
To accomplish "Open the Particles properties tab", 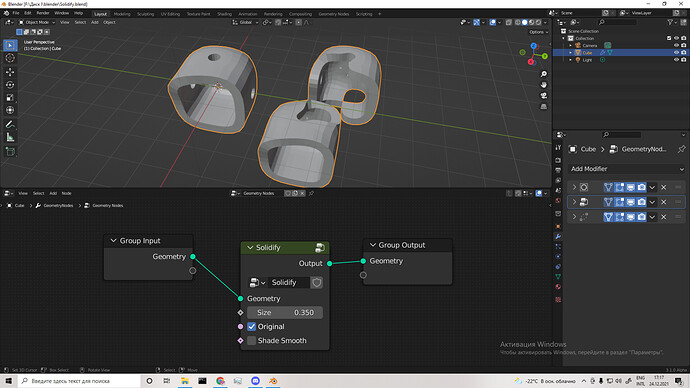I will pos(558,247).
